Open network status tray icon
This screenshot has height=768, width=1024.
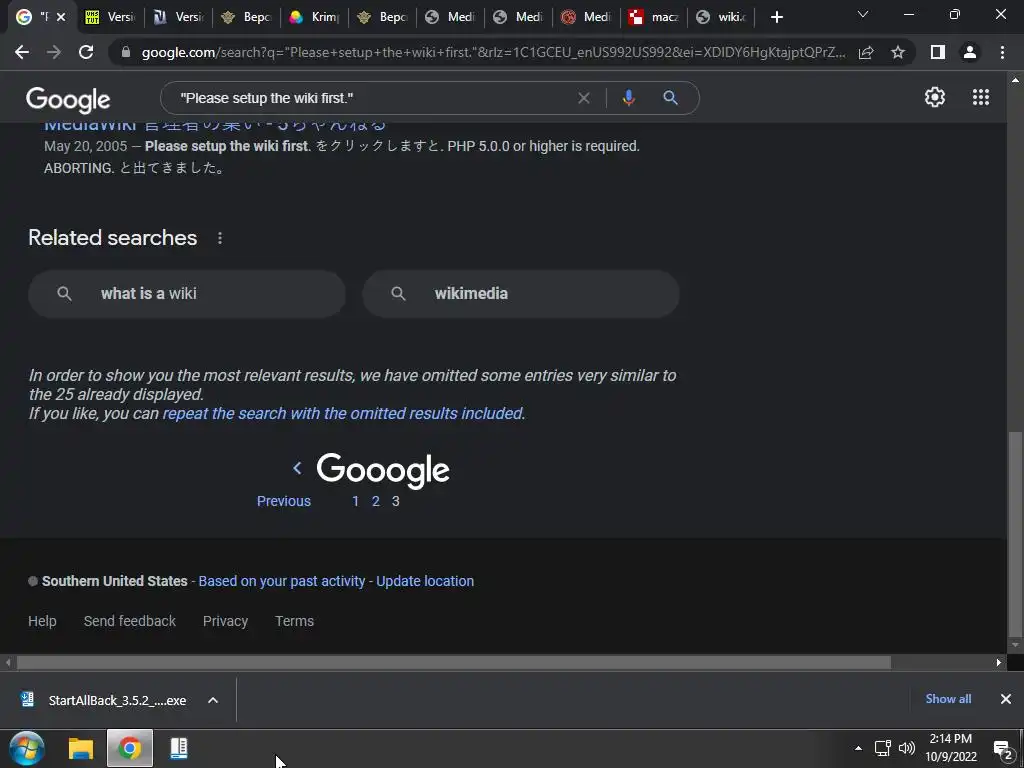[x=882, y=748]
